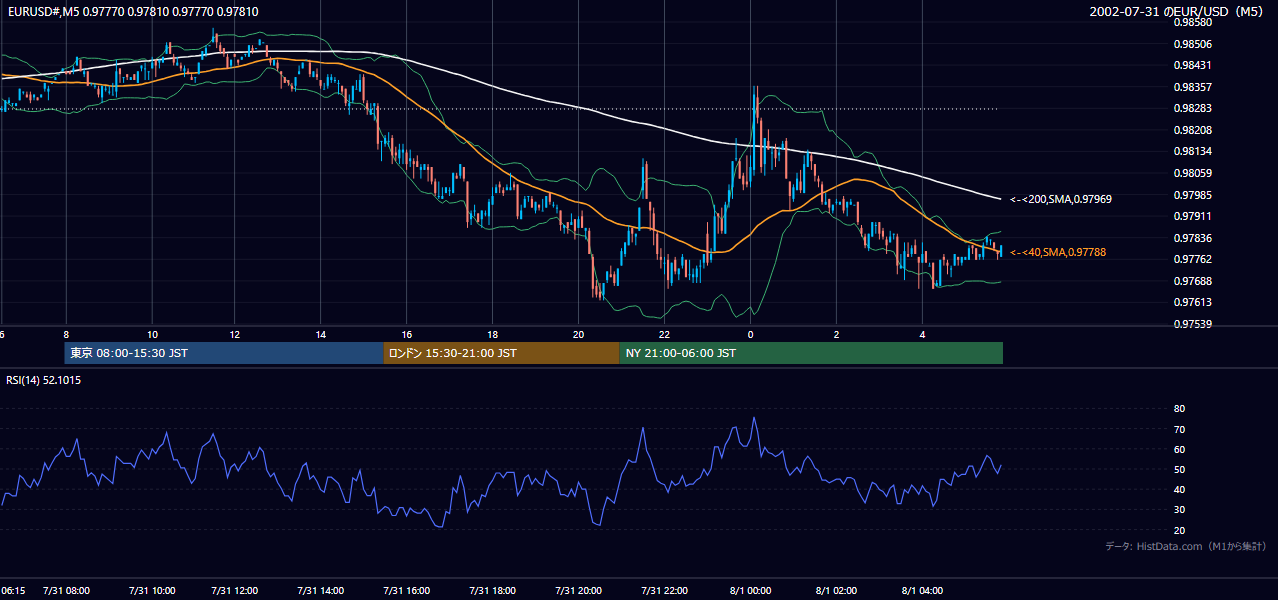Click the hour marker 16 under the price chart
This screenshot has width=1278, height=600.
pos(407,334)
